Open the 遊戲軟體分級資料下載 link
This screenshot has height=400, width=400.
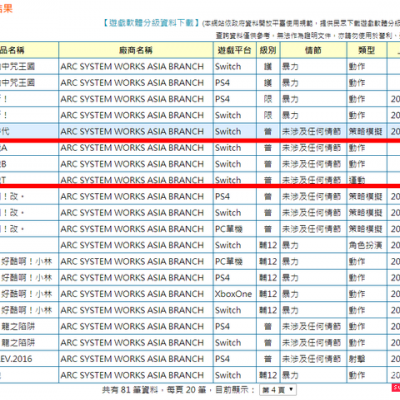pos(151,23)
